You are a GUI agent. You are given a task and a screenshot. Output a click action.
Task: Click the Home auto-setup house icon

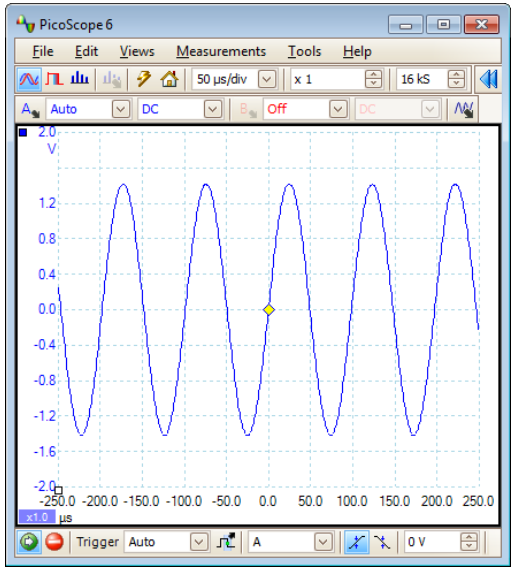[x=169, y=79]
